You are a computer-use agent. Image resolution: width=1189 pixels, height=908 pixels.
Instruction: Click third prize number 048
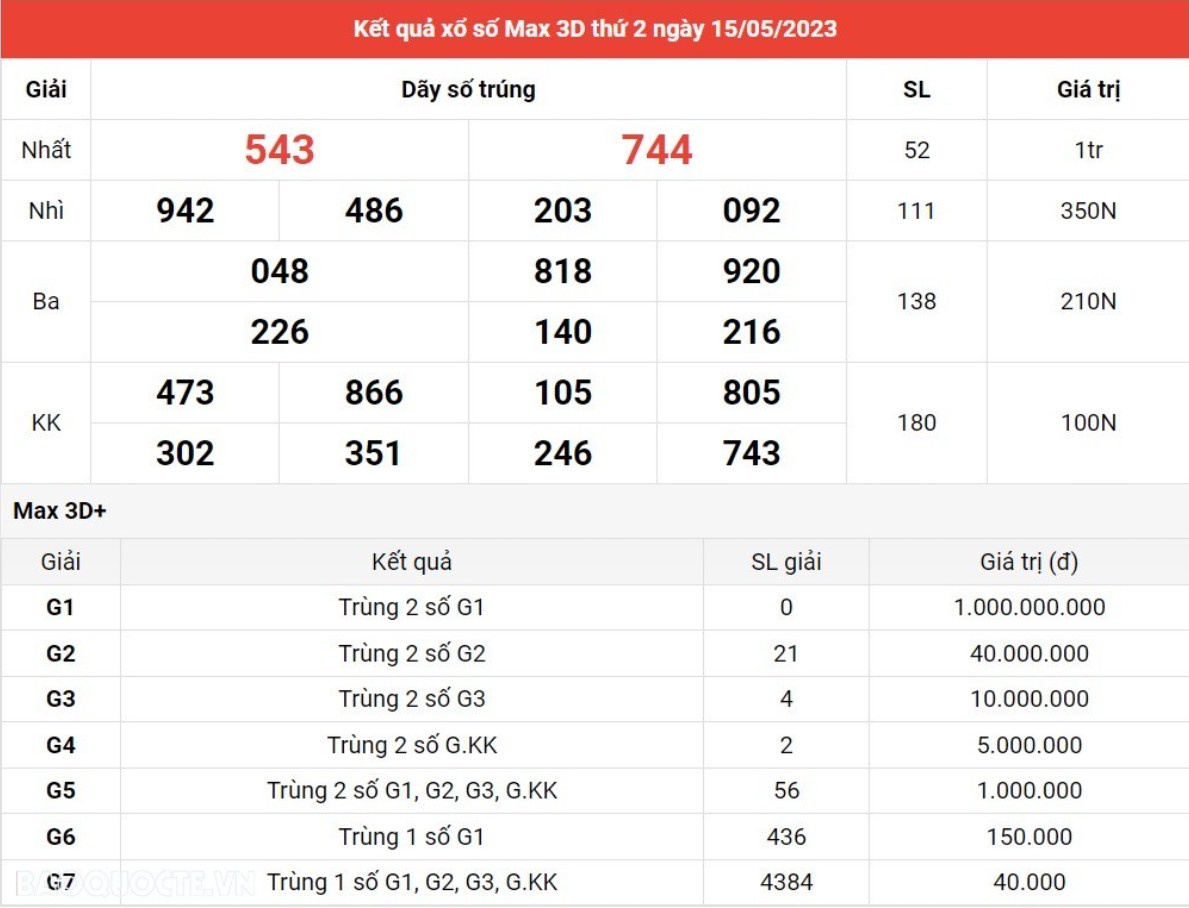280,271
